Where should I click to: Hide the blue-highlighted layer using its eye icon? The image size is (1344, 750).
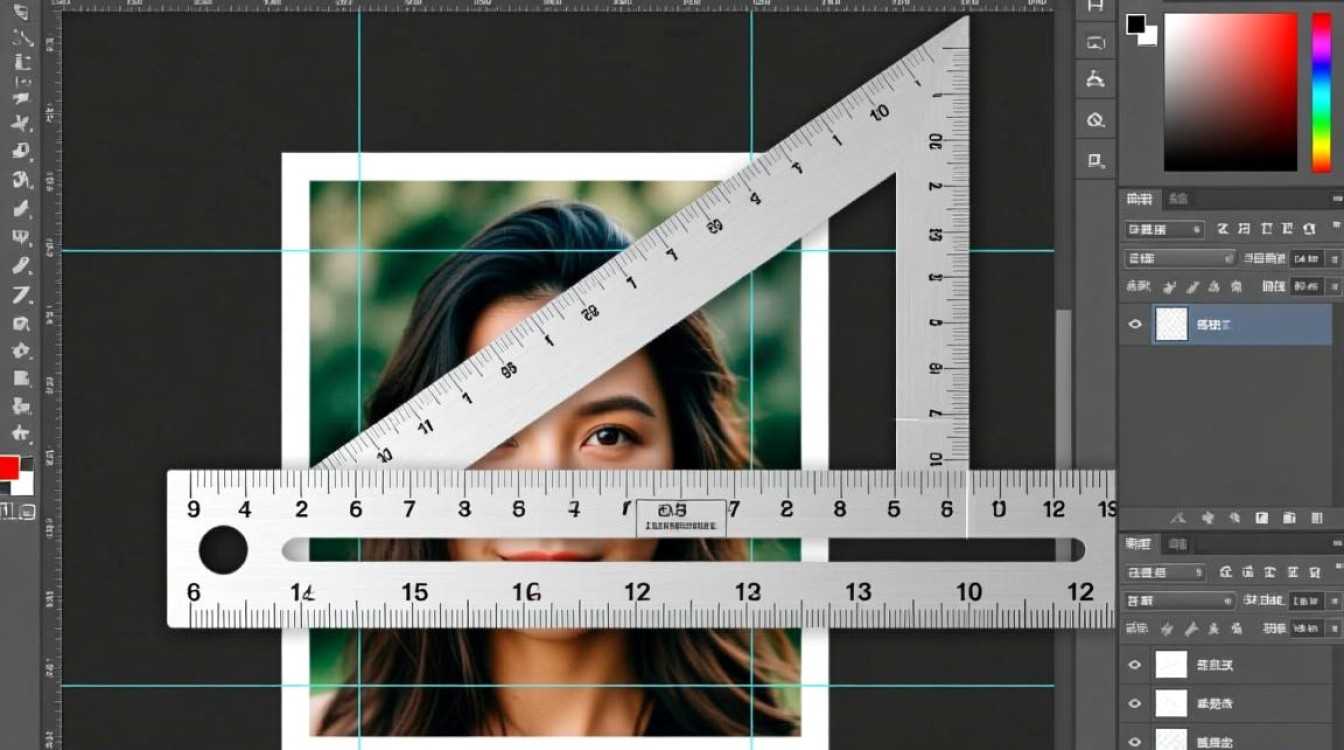[1134, 325]
